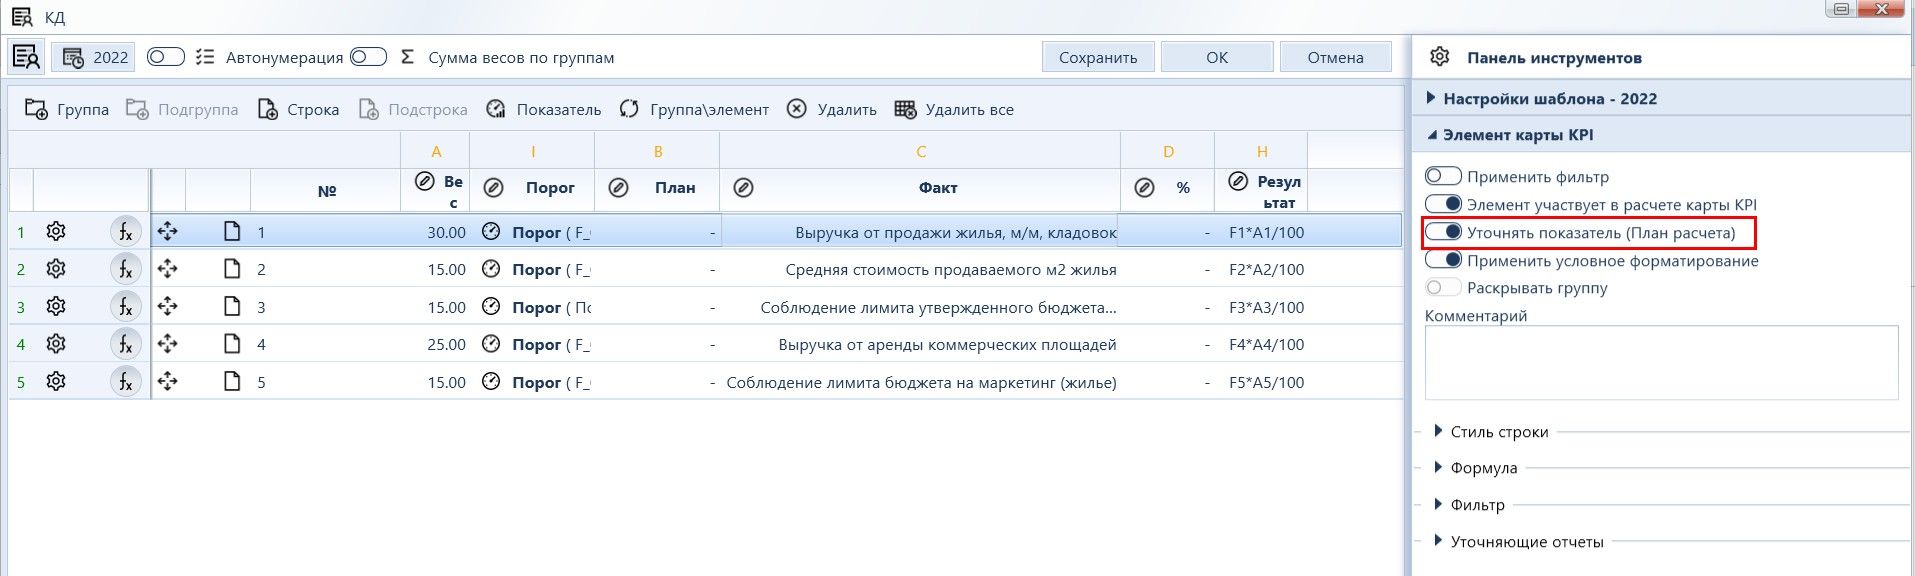Click edit icon in Результат column header

click(1238, 181)
